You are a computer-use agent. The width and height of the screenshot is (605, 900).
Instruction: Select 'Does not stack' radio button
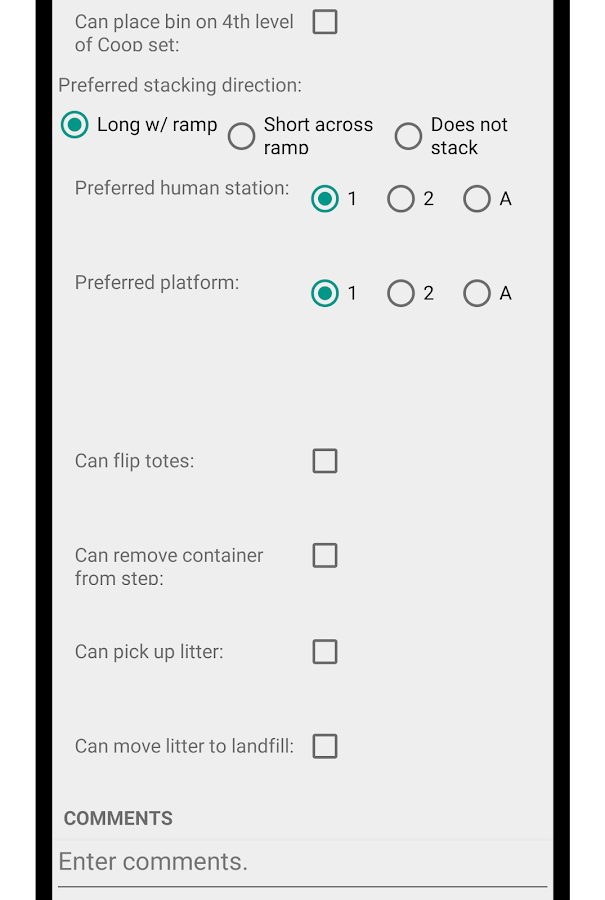pyautogui.click(x=408, y=136)
